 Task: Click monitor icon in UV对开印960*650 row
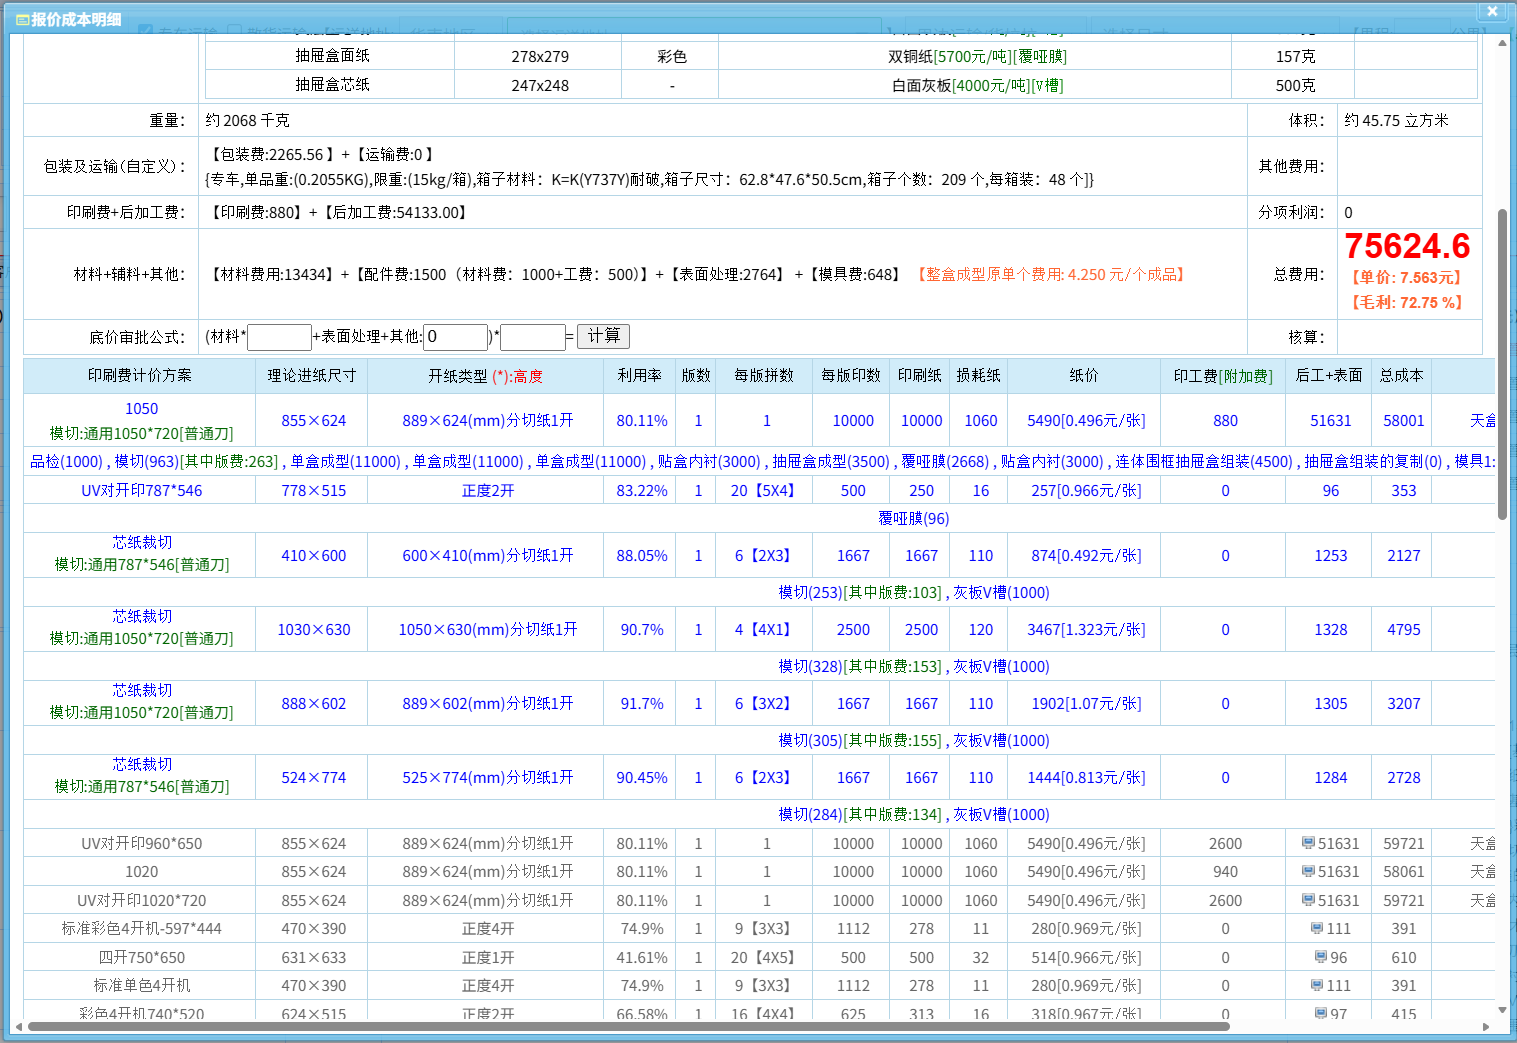(1308, 843)
